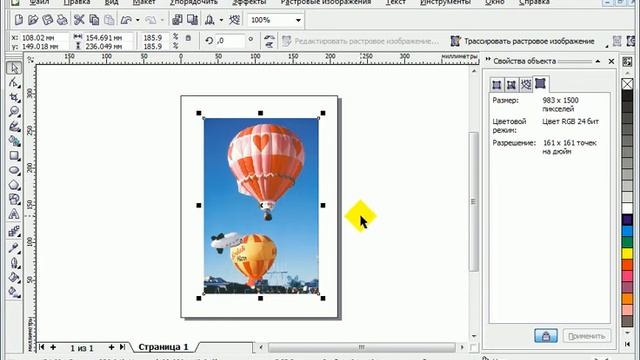Image resolution: width=640 pixels, height=360 pixels.
Task: Click the Paste icon
Action: 109,20
